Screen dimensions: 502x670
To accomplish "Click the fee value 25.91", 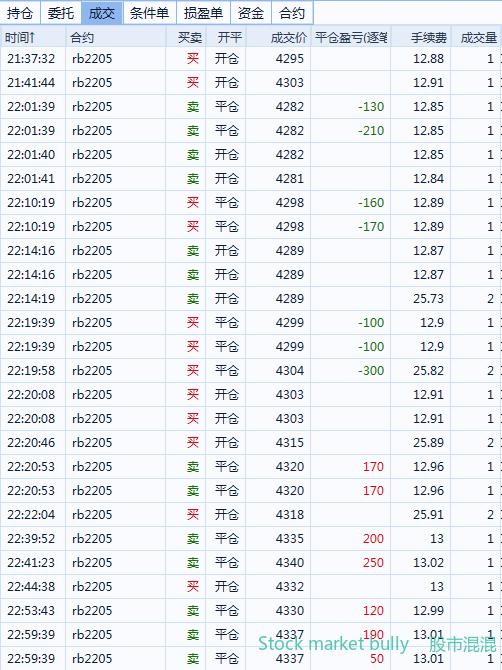I will tap(429, 514).
